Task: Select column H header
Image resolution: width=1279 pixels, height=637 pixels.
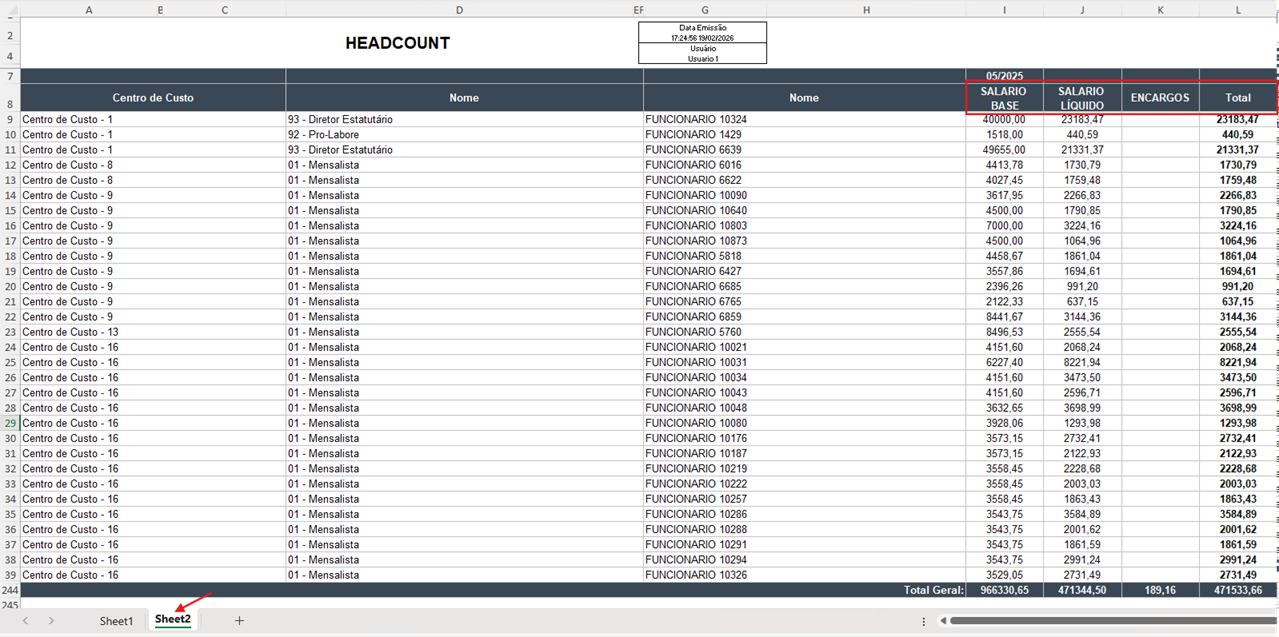Action: coord(866,10)
